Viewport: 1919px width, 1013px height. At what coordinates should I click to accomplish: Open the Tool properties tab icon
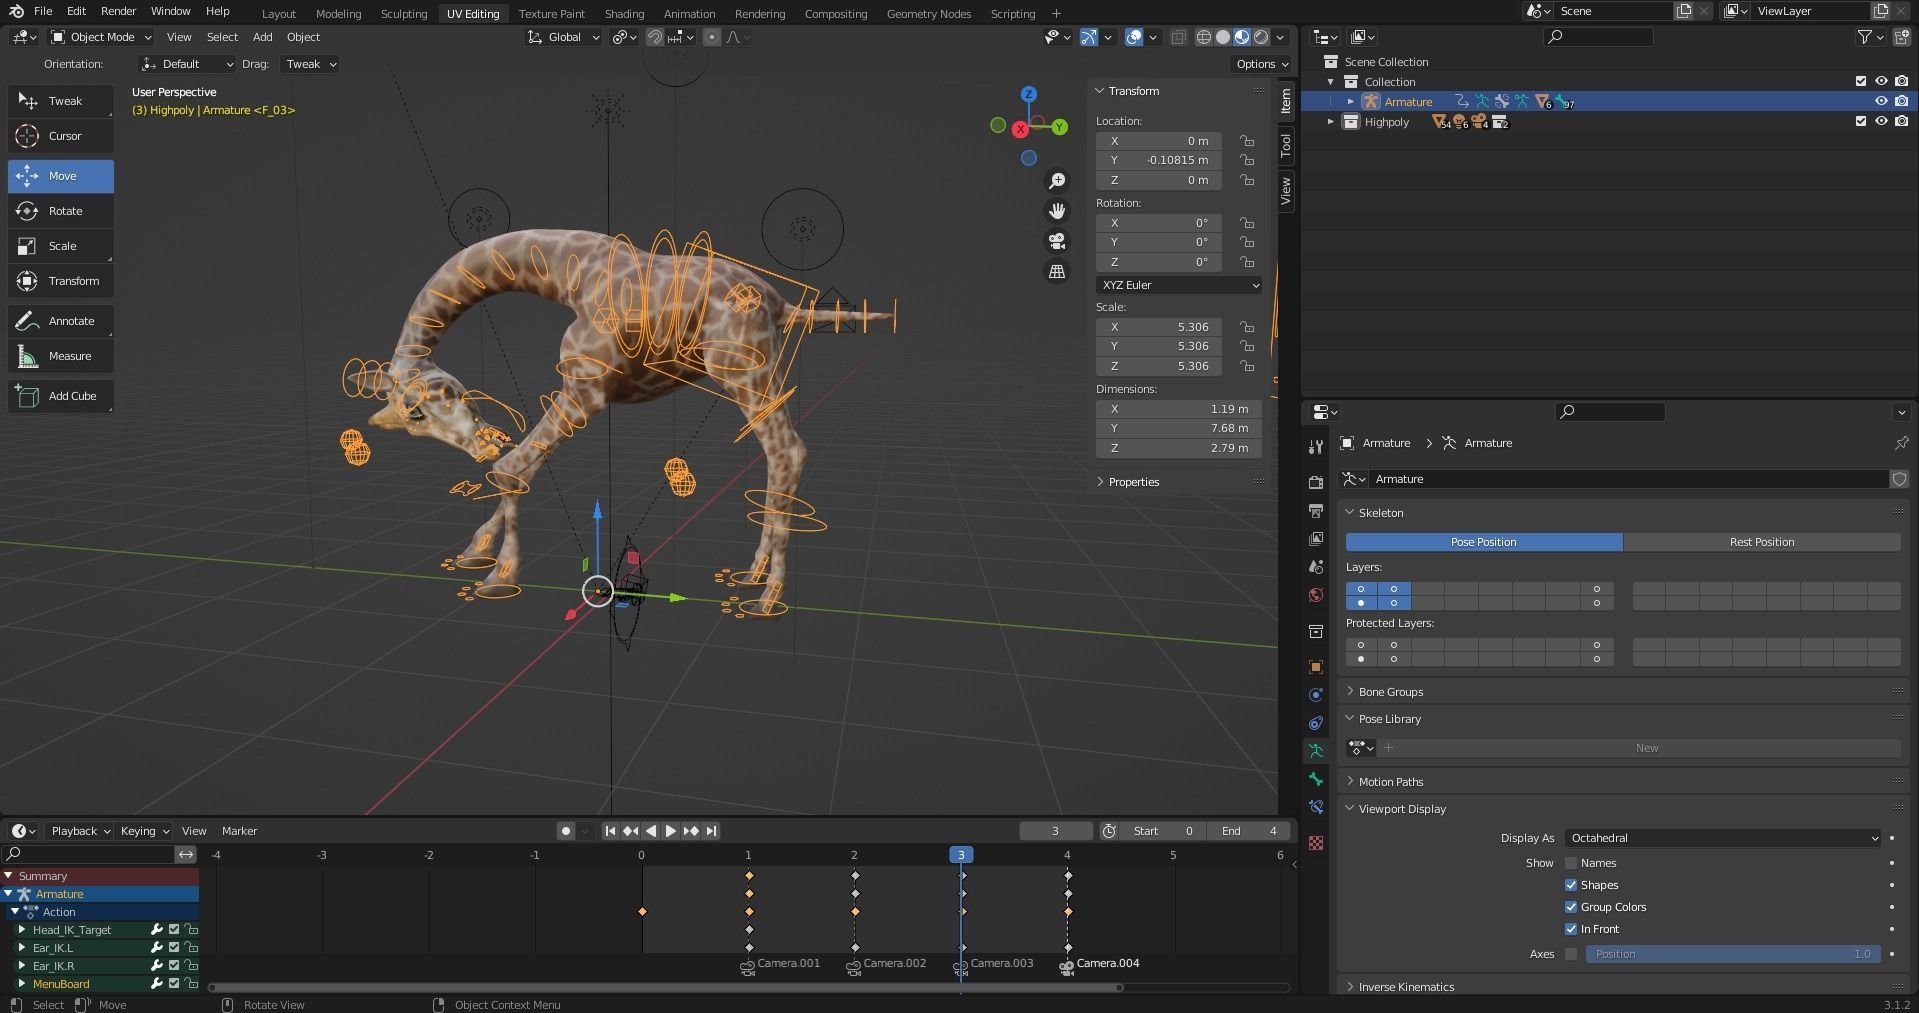coord(1316,447)
